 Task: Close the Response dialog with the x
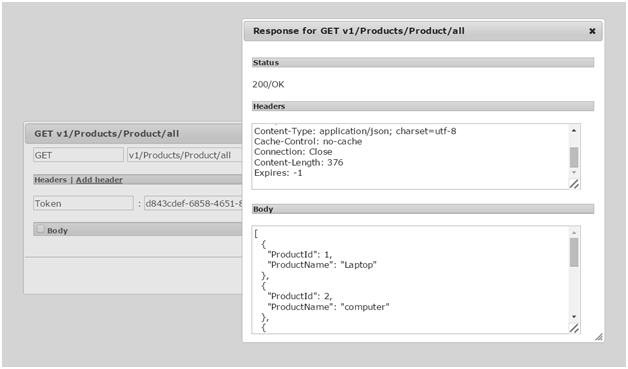[x=592, y=31]
